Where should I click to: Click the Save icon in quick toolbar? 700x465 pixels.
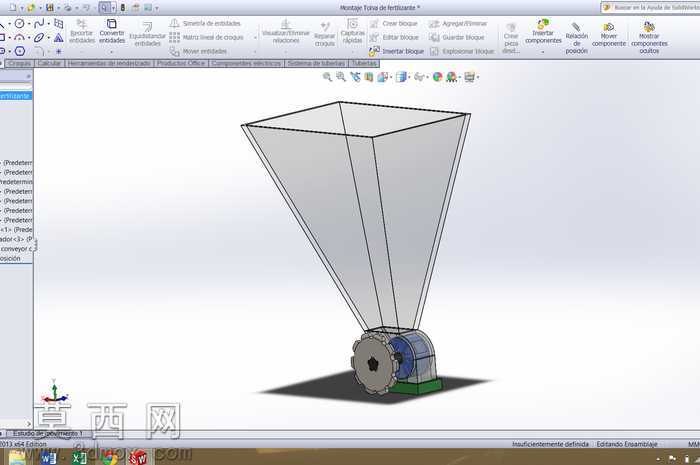(50, 8)
